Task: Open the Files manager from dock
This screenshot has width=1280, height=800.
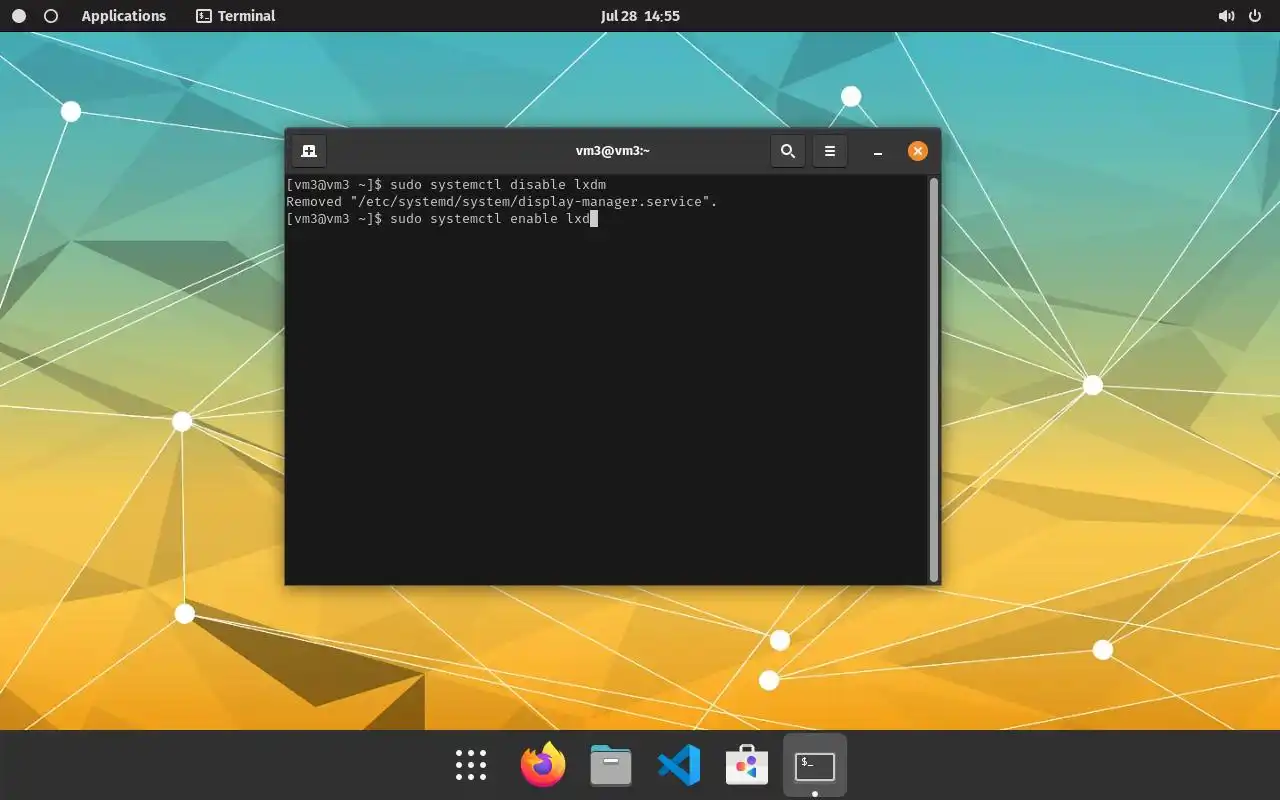Action: coord(611,765)
